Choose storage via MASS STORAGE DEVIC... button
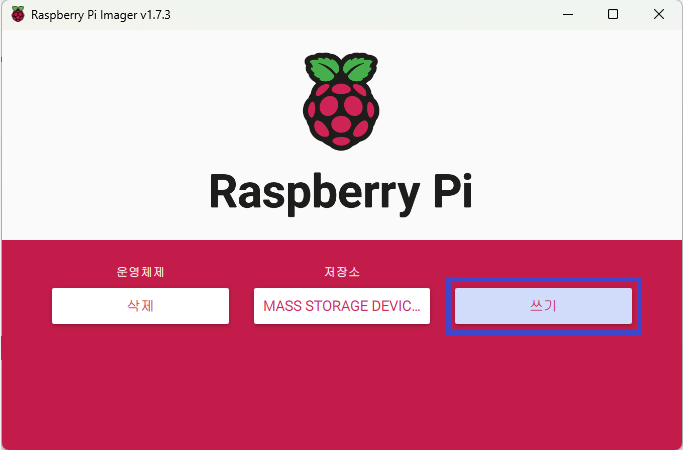The height and width of the screenshot is (450, 683). point(342,306)
